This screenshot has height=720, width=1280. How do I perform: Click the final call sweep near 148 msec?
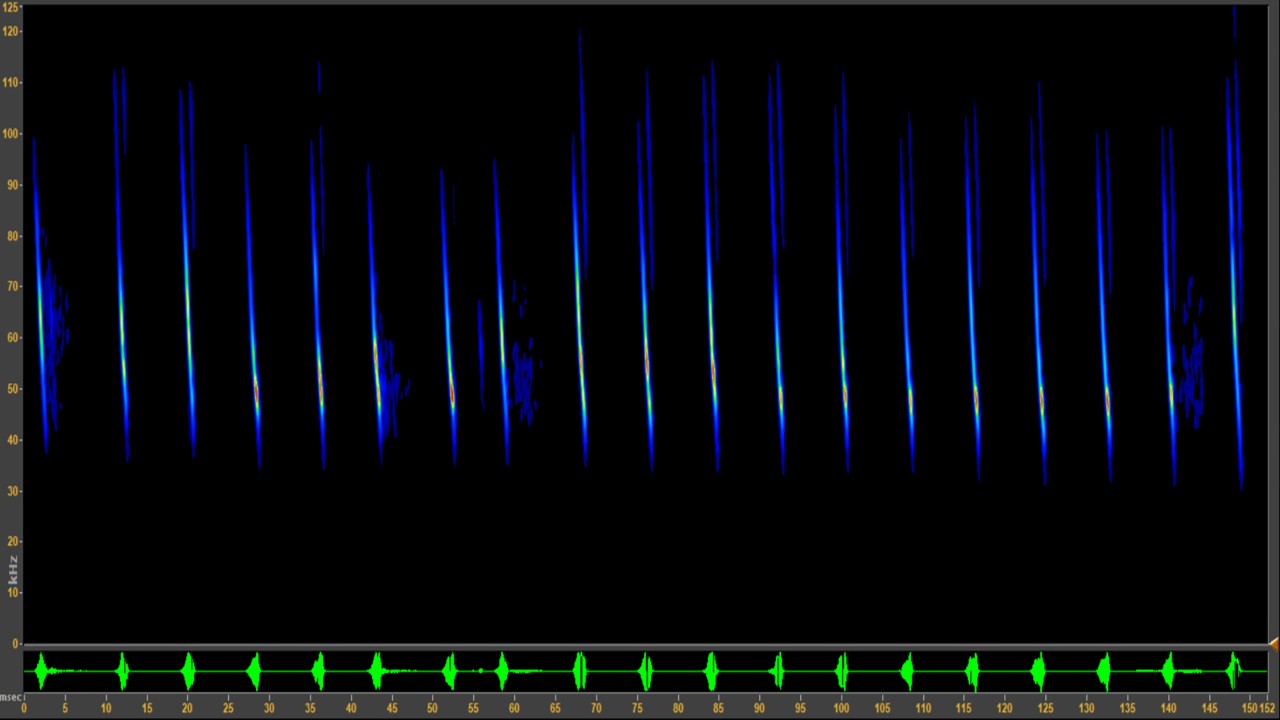(1234, 300)
